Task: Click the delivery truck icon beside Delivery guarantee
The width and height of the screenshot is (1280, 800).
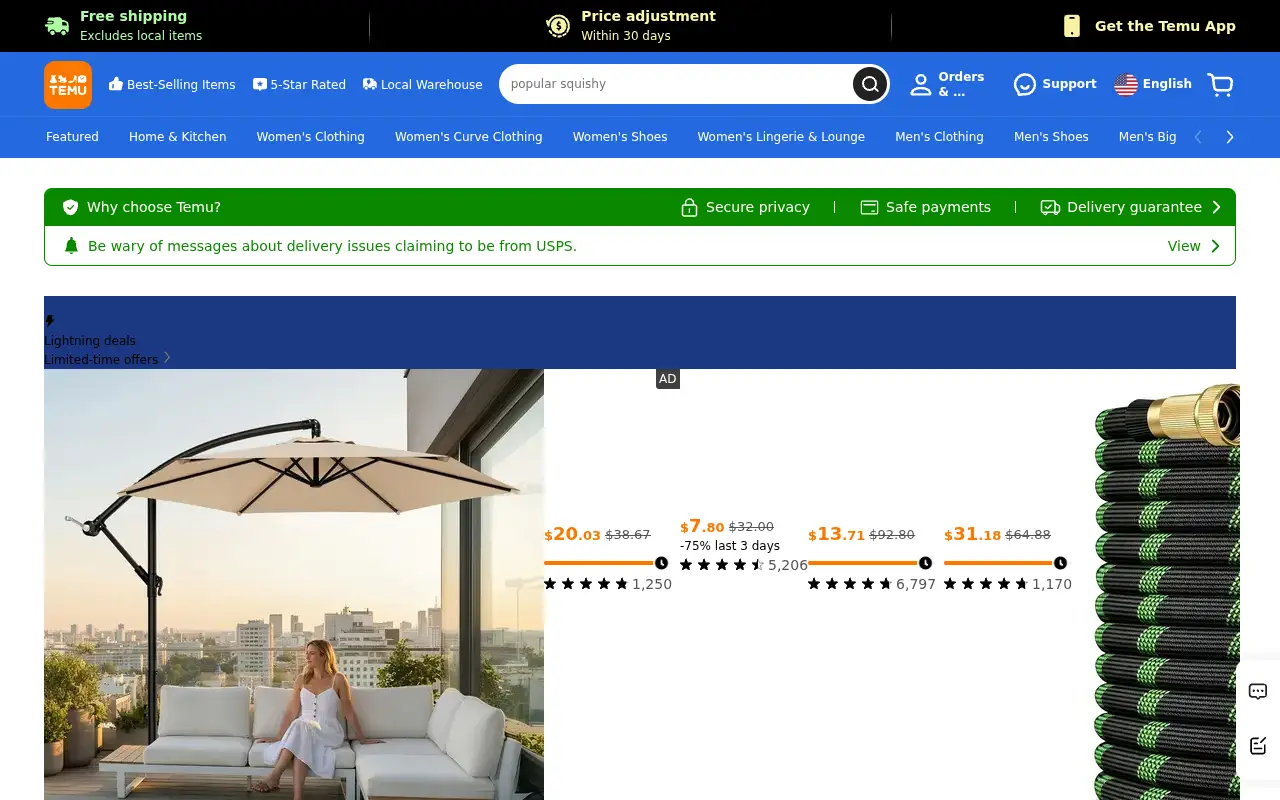Action: point(1050,207)
